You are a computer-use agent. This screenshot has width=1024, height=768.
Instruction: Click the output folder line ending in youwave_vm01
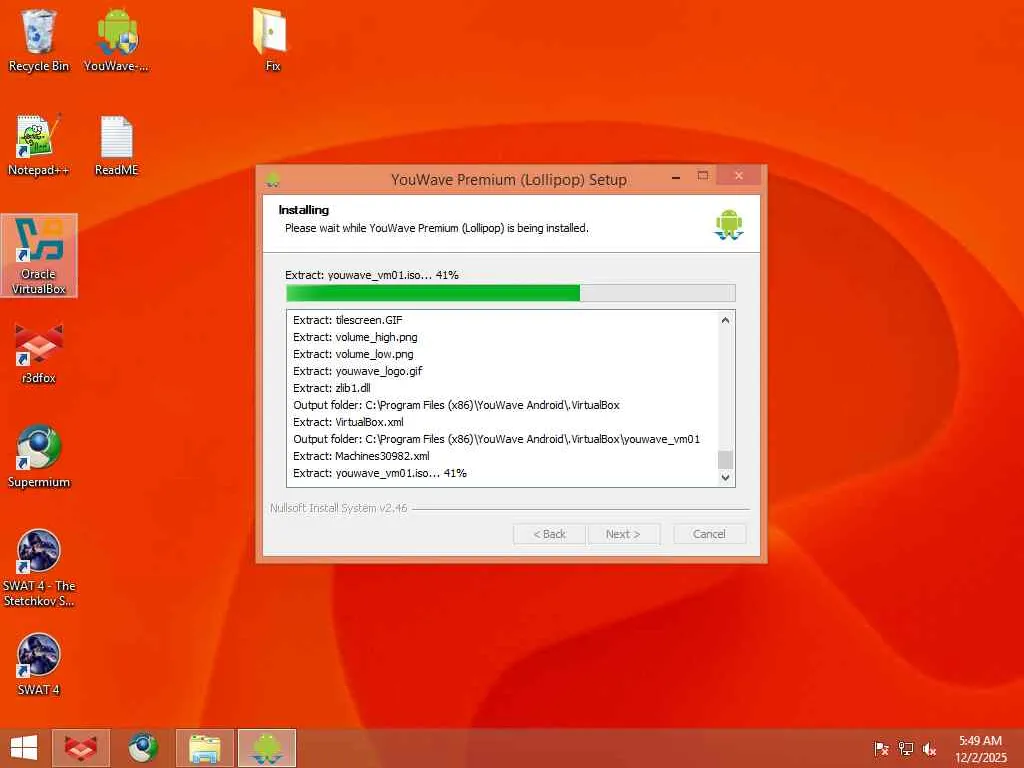tap(496, 439)
